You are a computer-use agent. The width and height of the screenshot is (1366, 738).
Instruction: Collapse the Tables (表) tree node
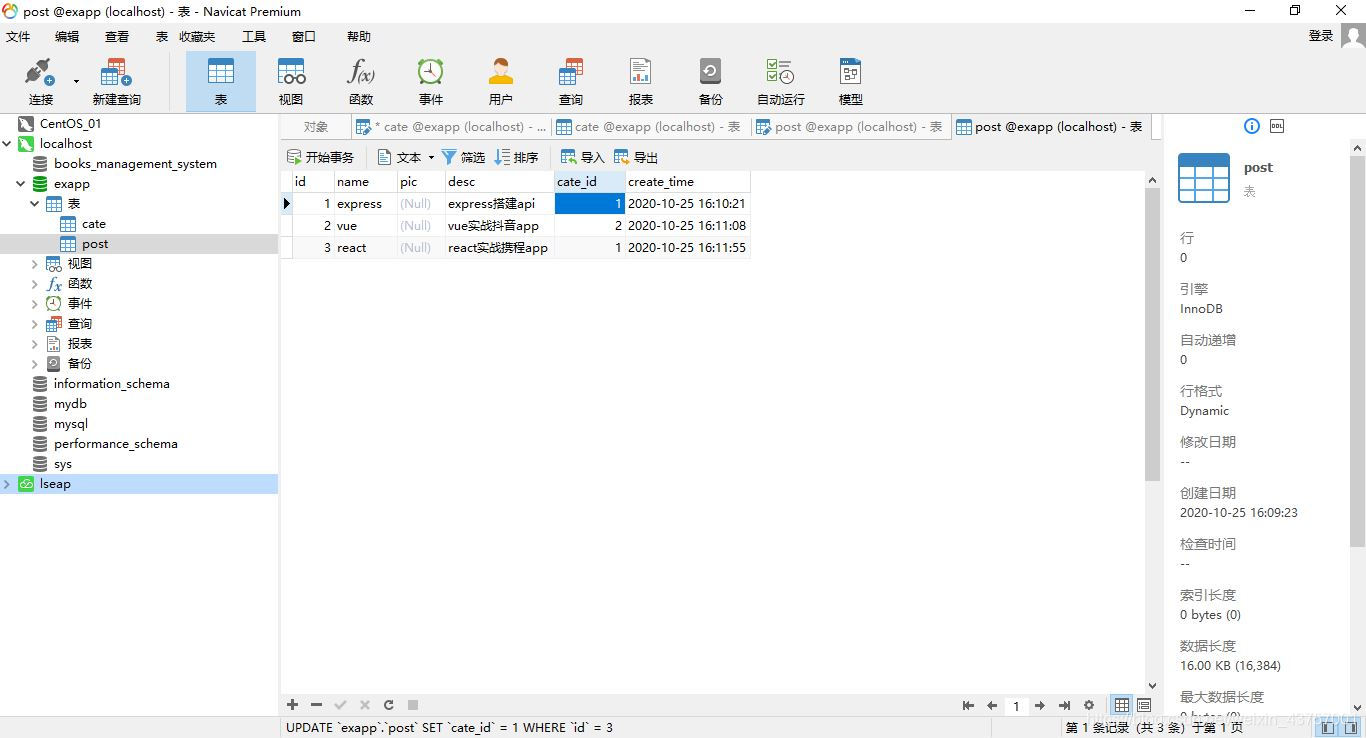(x=35, y=204)
